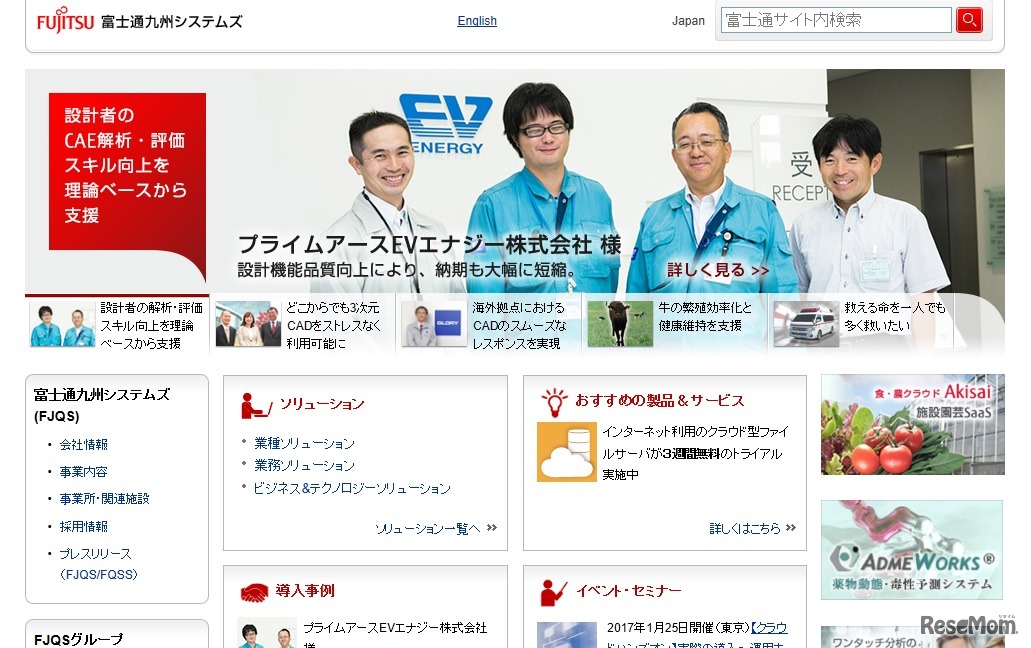Open 業務ソリューション link

coord(304,465)
